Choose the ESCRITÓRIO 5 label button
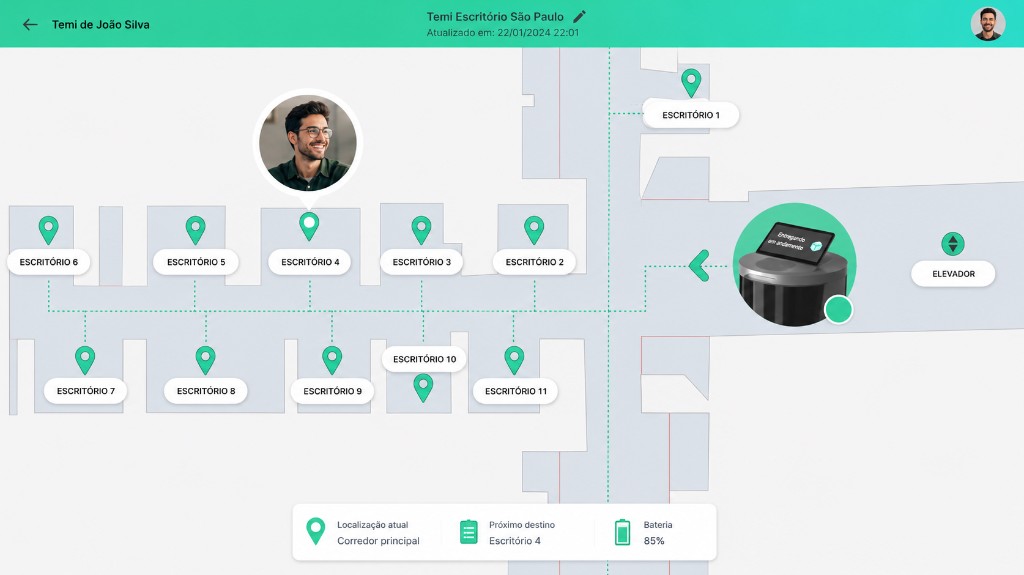1024x575 pixels. coord(196,262)
